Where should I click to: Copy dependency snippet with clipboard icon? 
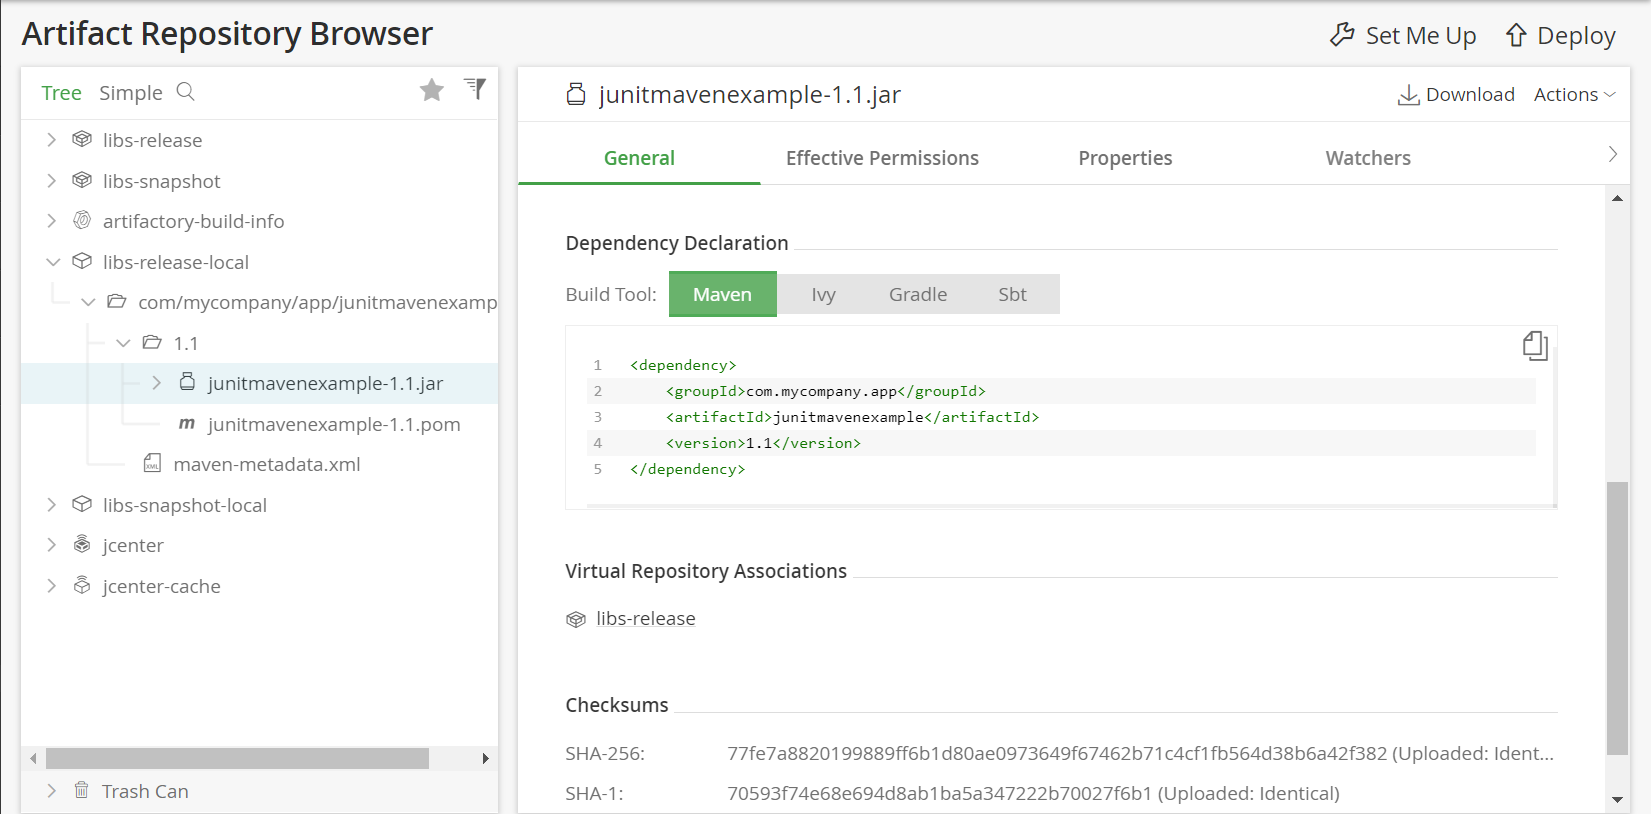click(x=1534, y=346)
